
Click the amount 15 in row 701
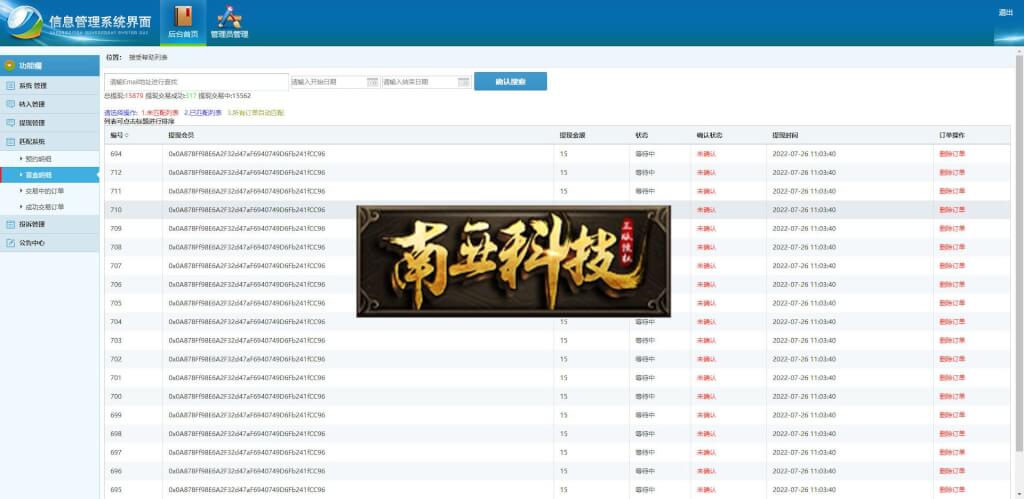564,378
